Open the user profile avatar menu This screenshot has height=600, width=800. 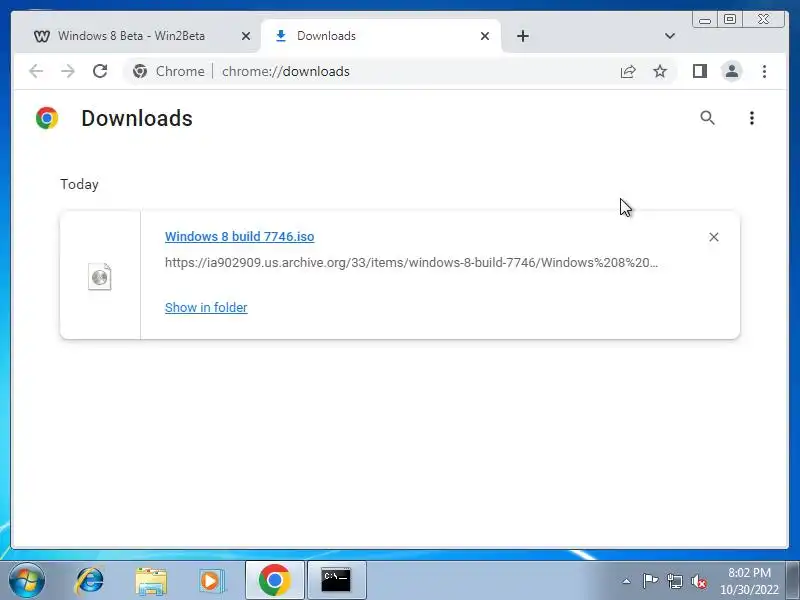point(732,71)
